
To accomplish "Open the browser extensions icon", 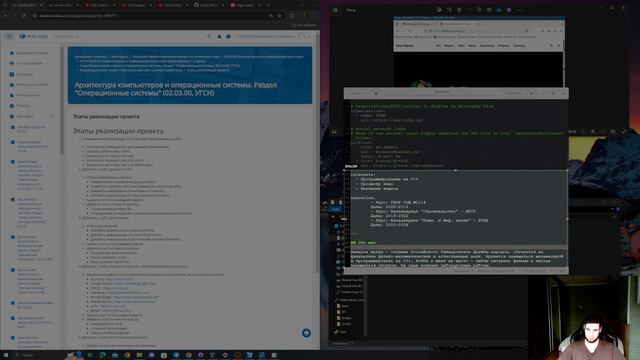I will coord(292,16).
